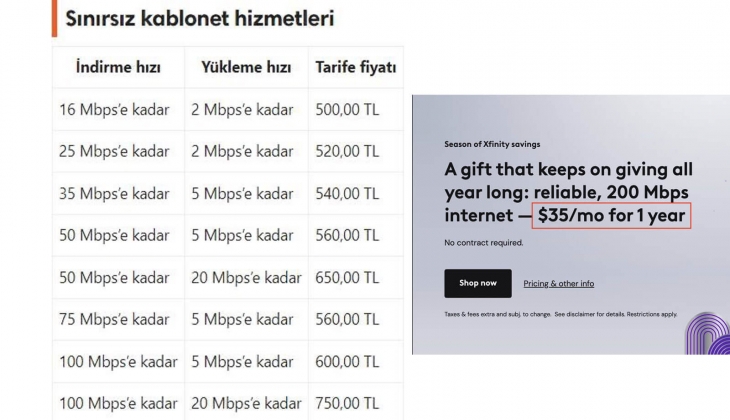Screen dimensions: 730x420
Task: Select the 16 Mbps'e kadar download cell
Action: tap(115, 109)
